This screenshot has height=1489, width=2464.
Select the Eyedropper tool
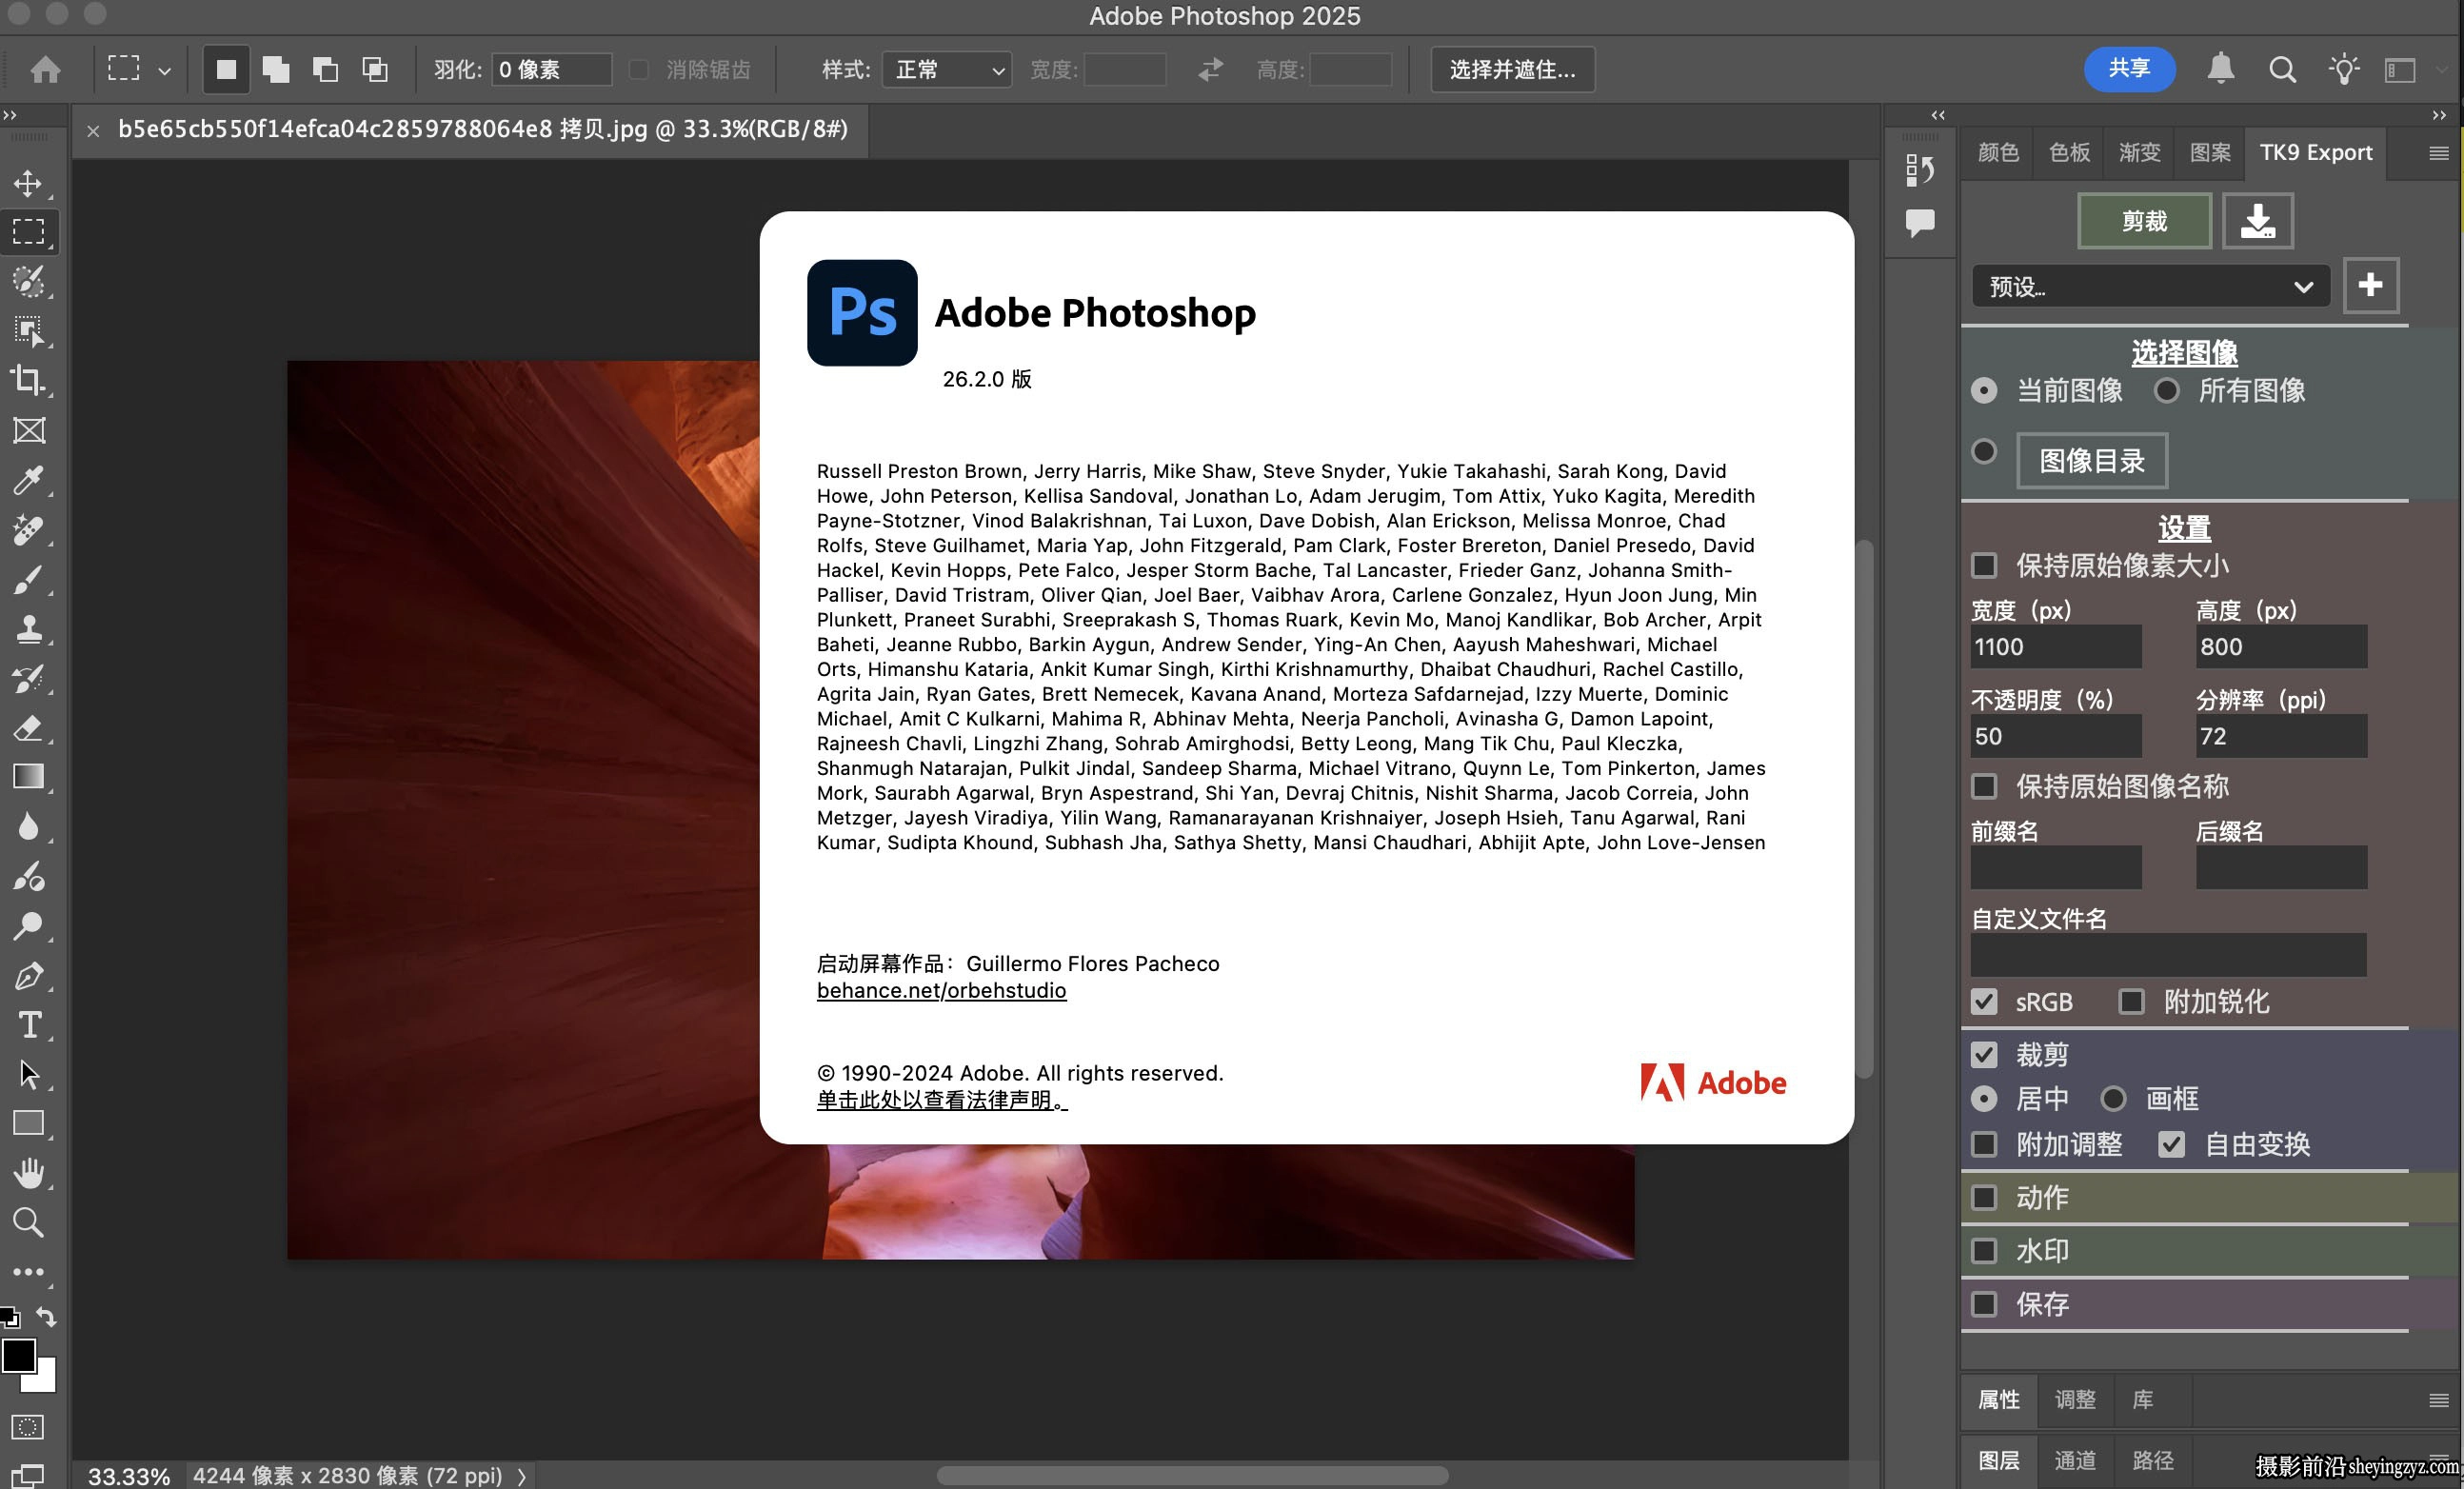pos(28,480)
